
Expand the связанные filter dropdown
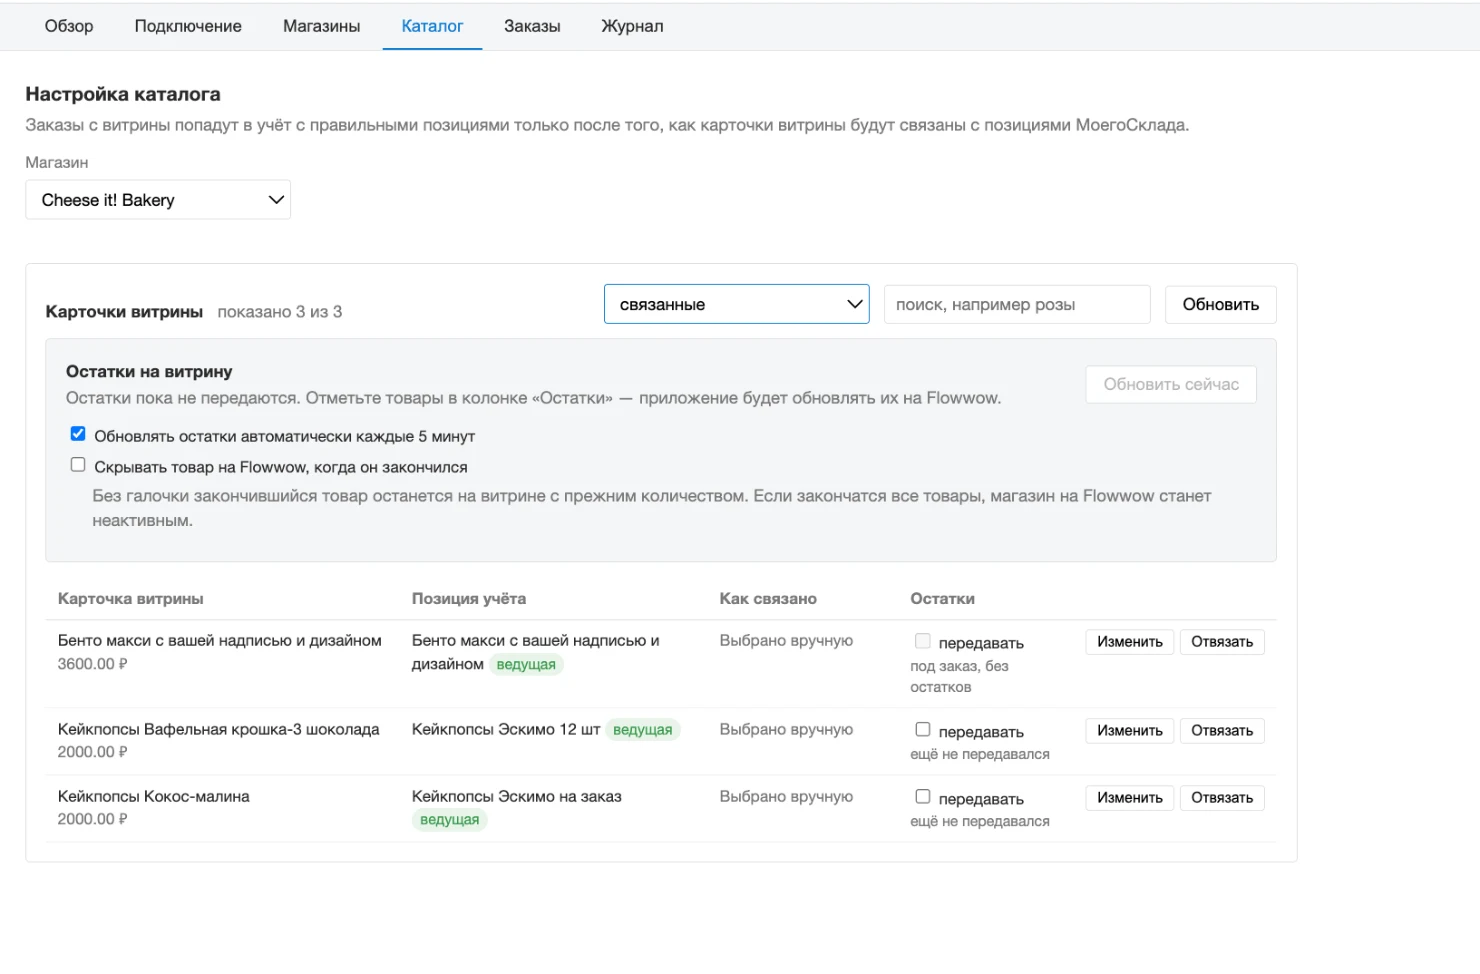point(737,304)
